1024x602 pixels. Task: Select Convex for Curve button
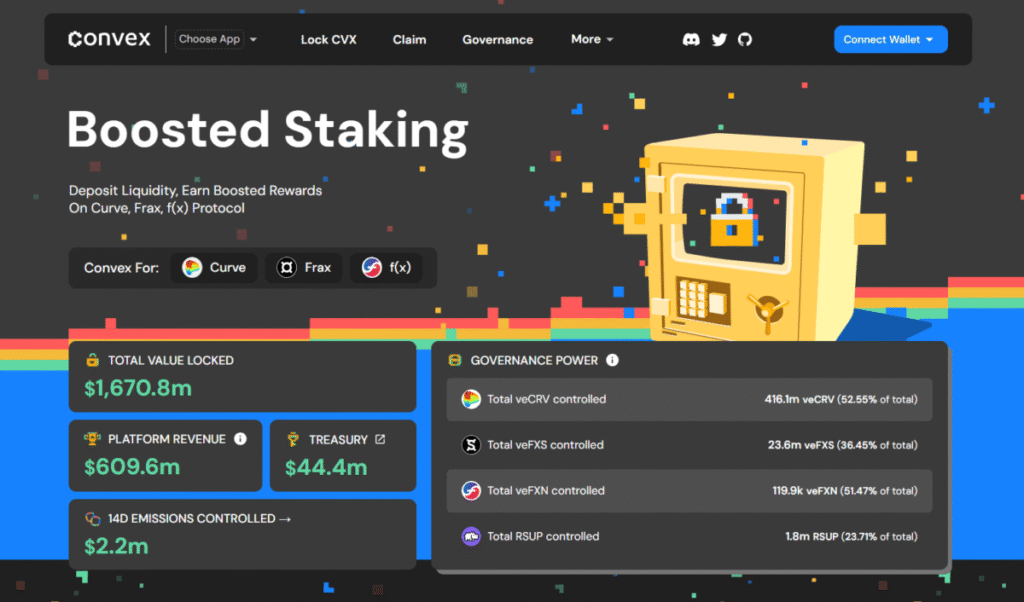214,268
